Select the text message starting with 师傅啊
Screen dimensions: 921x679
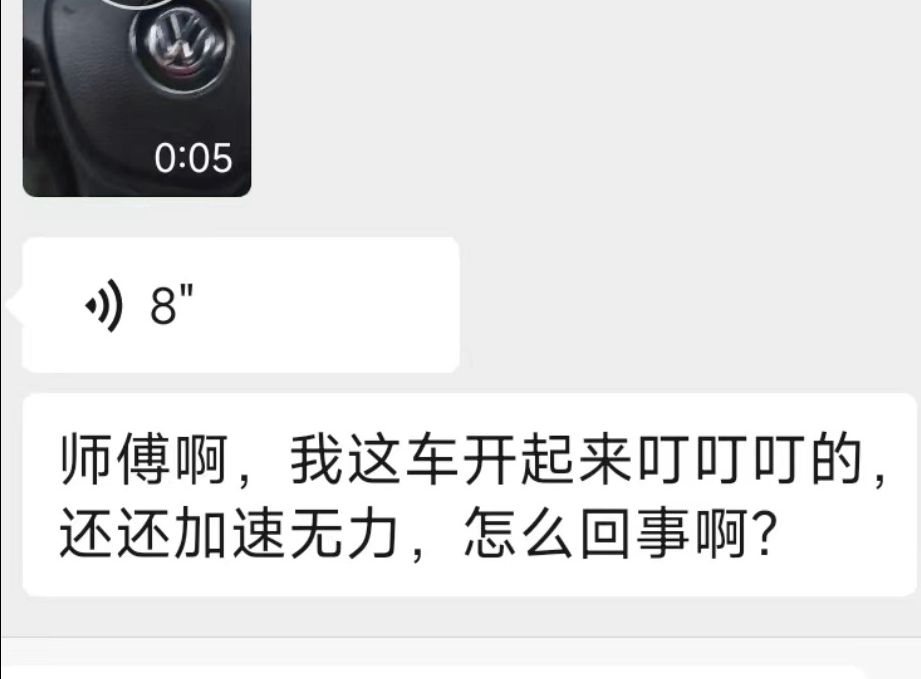[x=469, y=495]
